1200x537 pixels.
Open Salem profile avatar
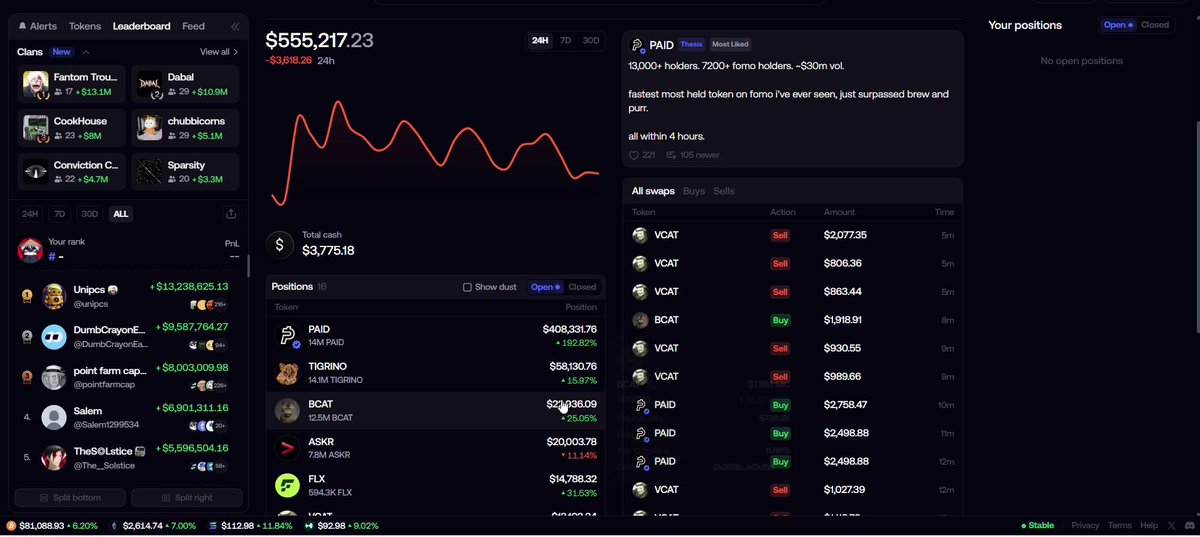54,417
